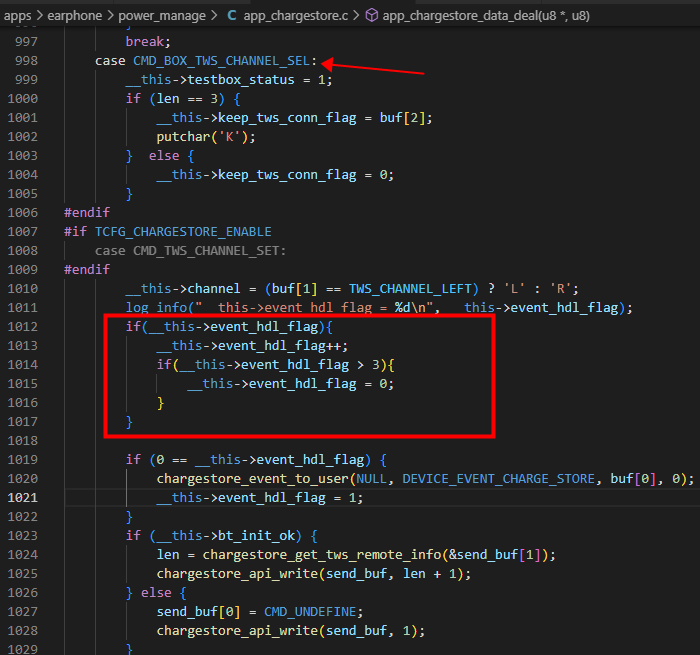Click DEVICE_EVENT_CHARGE_STORE constant
The image size is (700, 655).
click(x=499, y=479)
